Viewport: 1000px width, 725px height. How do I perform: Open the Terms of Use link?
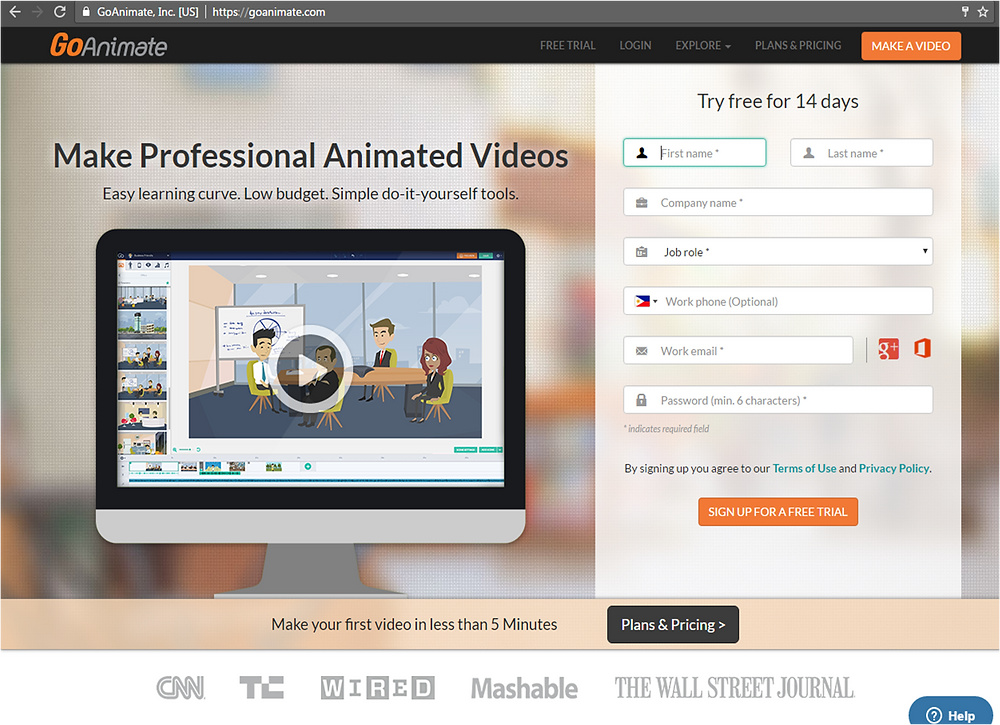(x=804, y=468)
